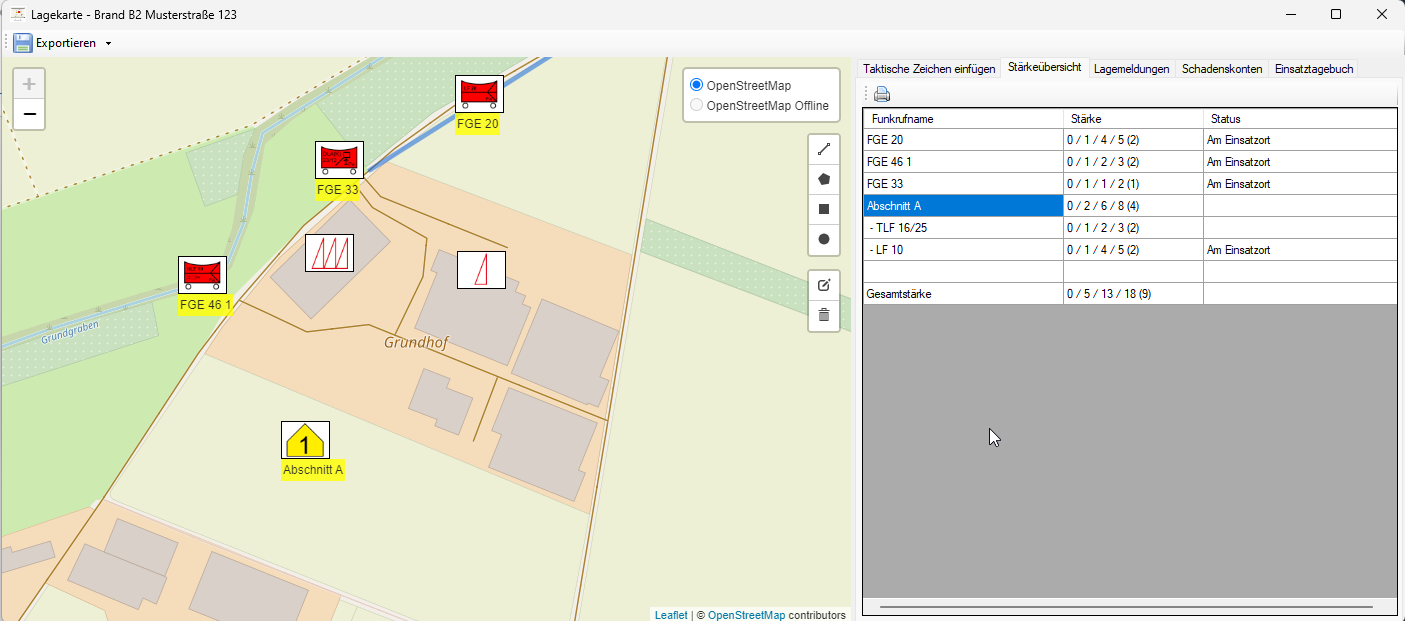
Task: Click the printer icon in Stärkeübersicht
Action: click(882, 95)
